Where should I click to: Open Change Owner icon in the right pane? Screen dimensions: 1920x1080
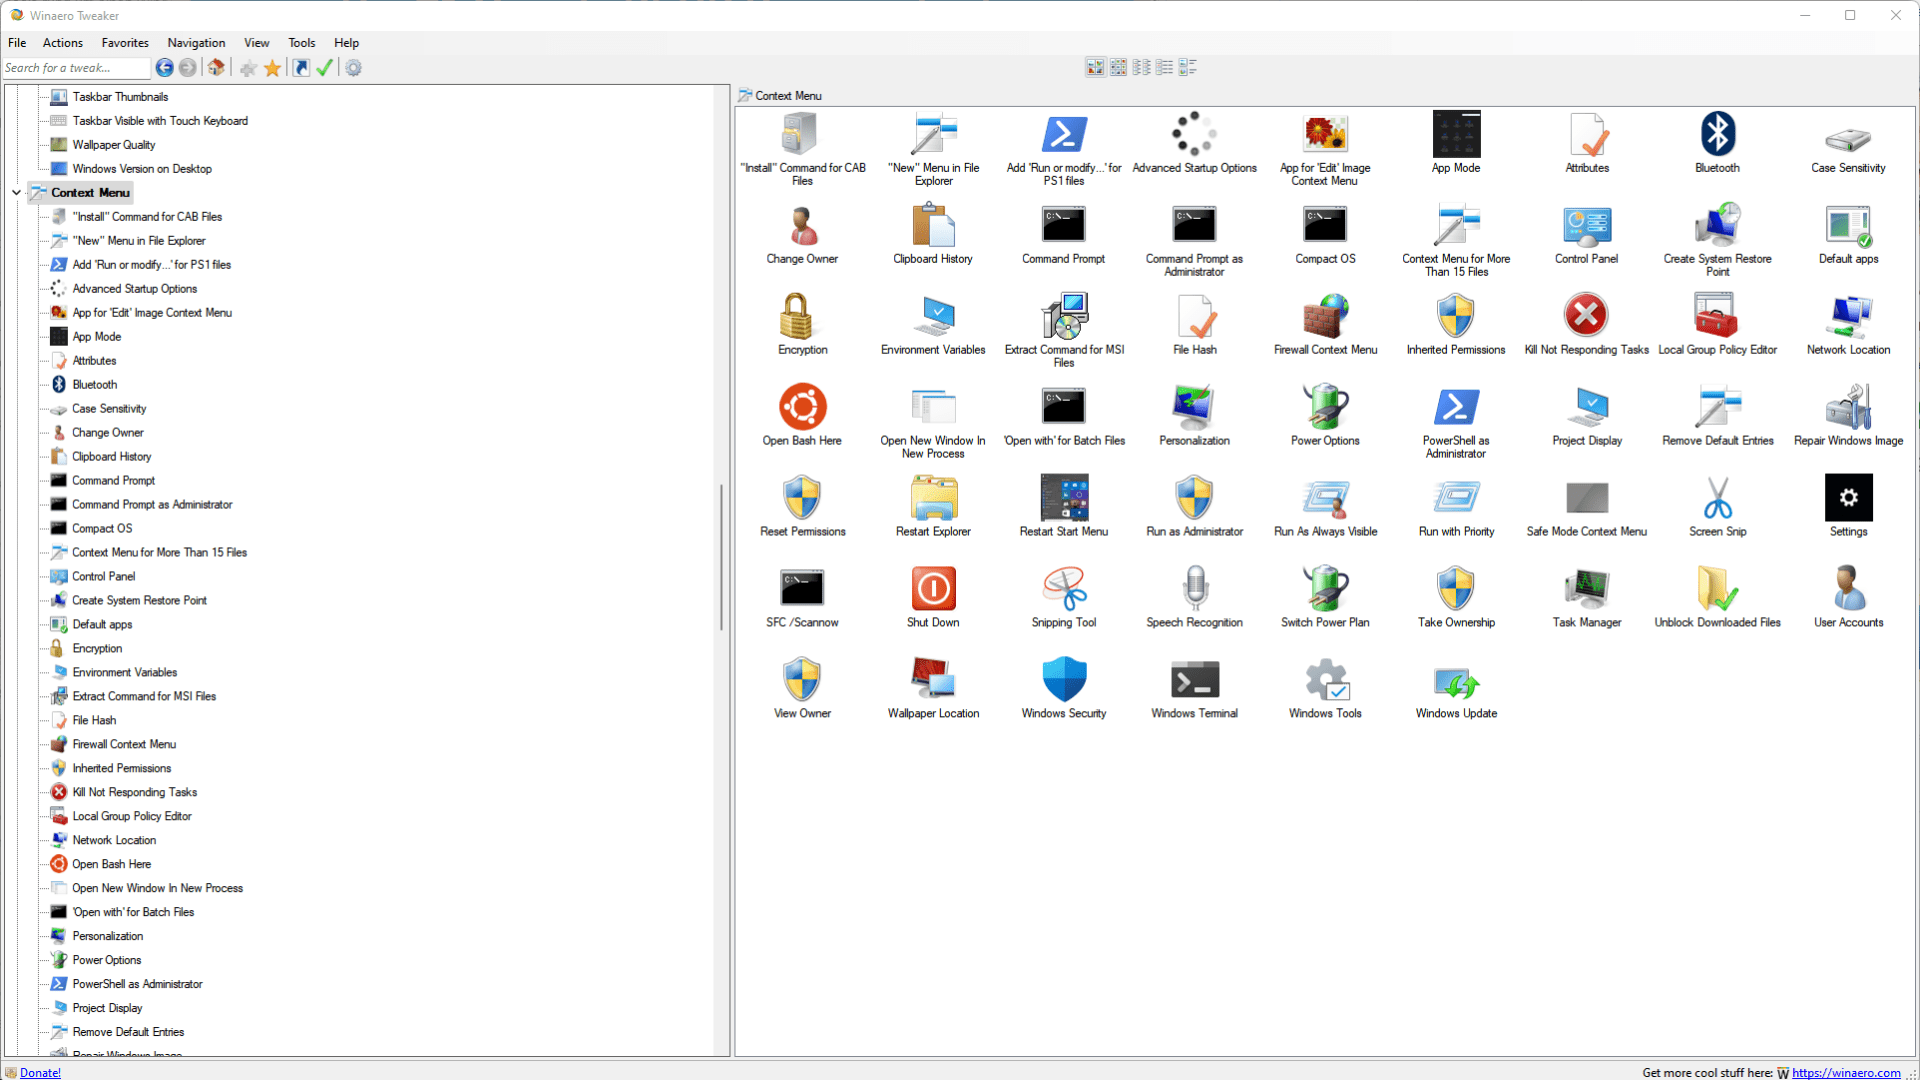802,225
